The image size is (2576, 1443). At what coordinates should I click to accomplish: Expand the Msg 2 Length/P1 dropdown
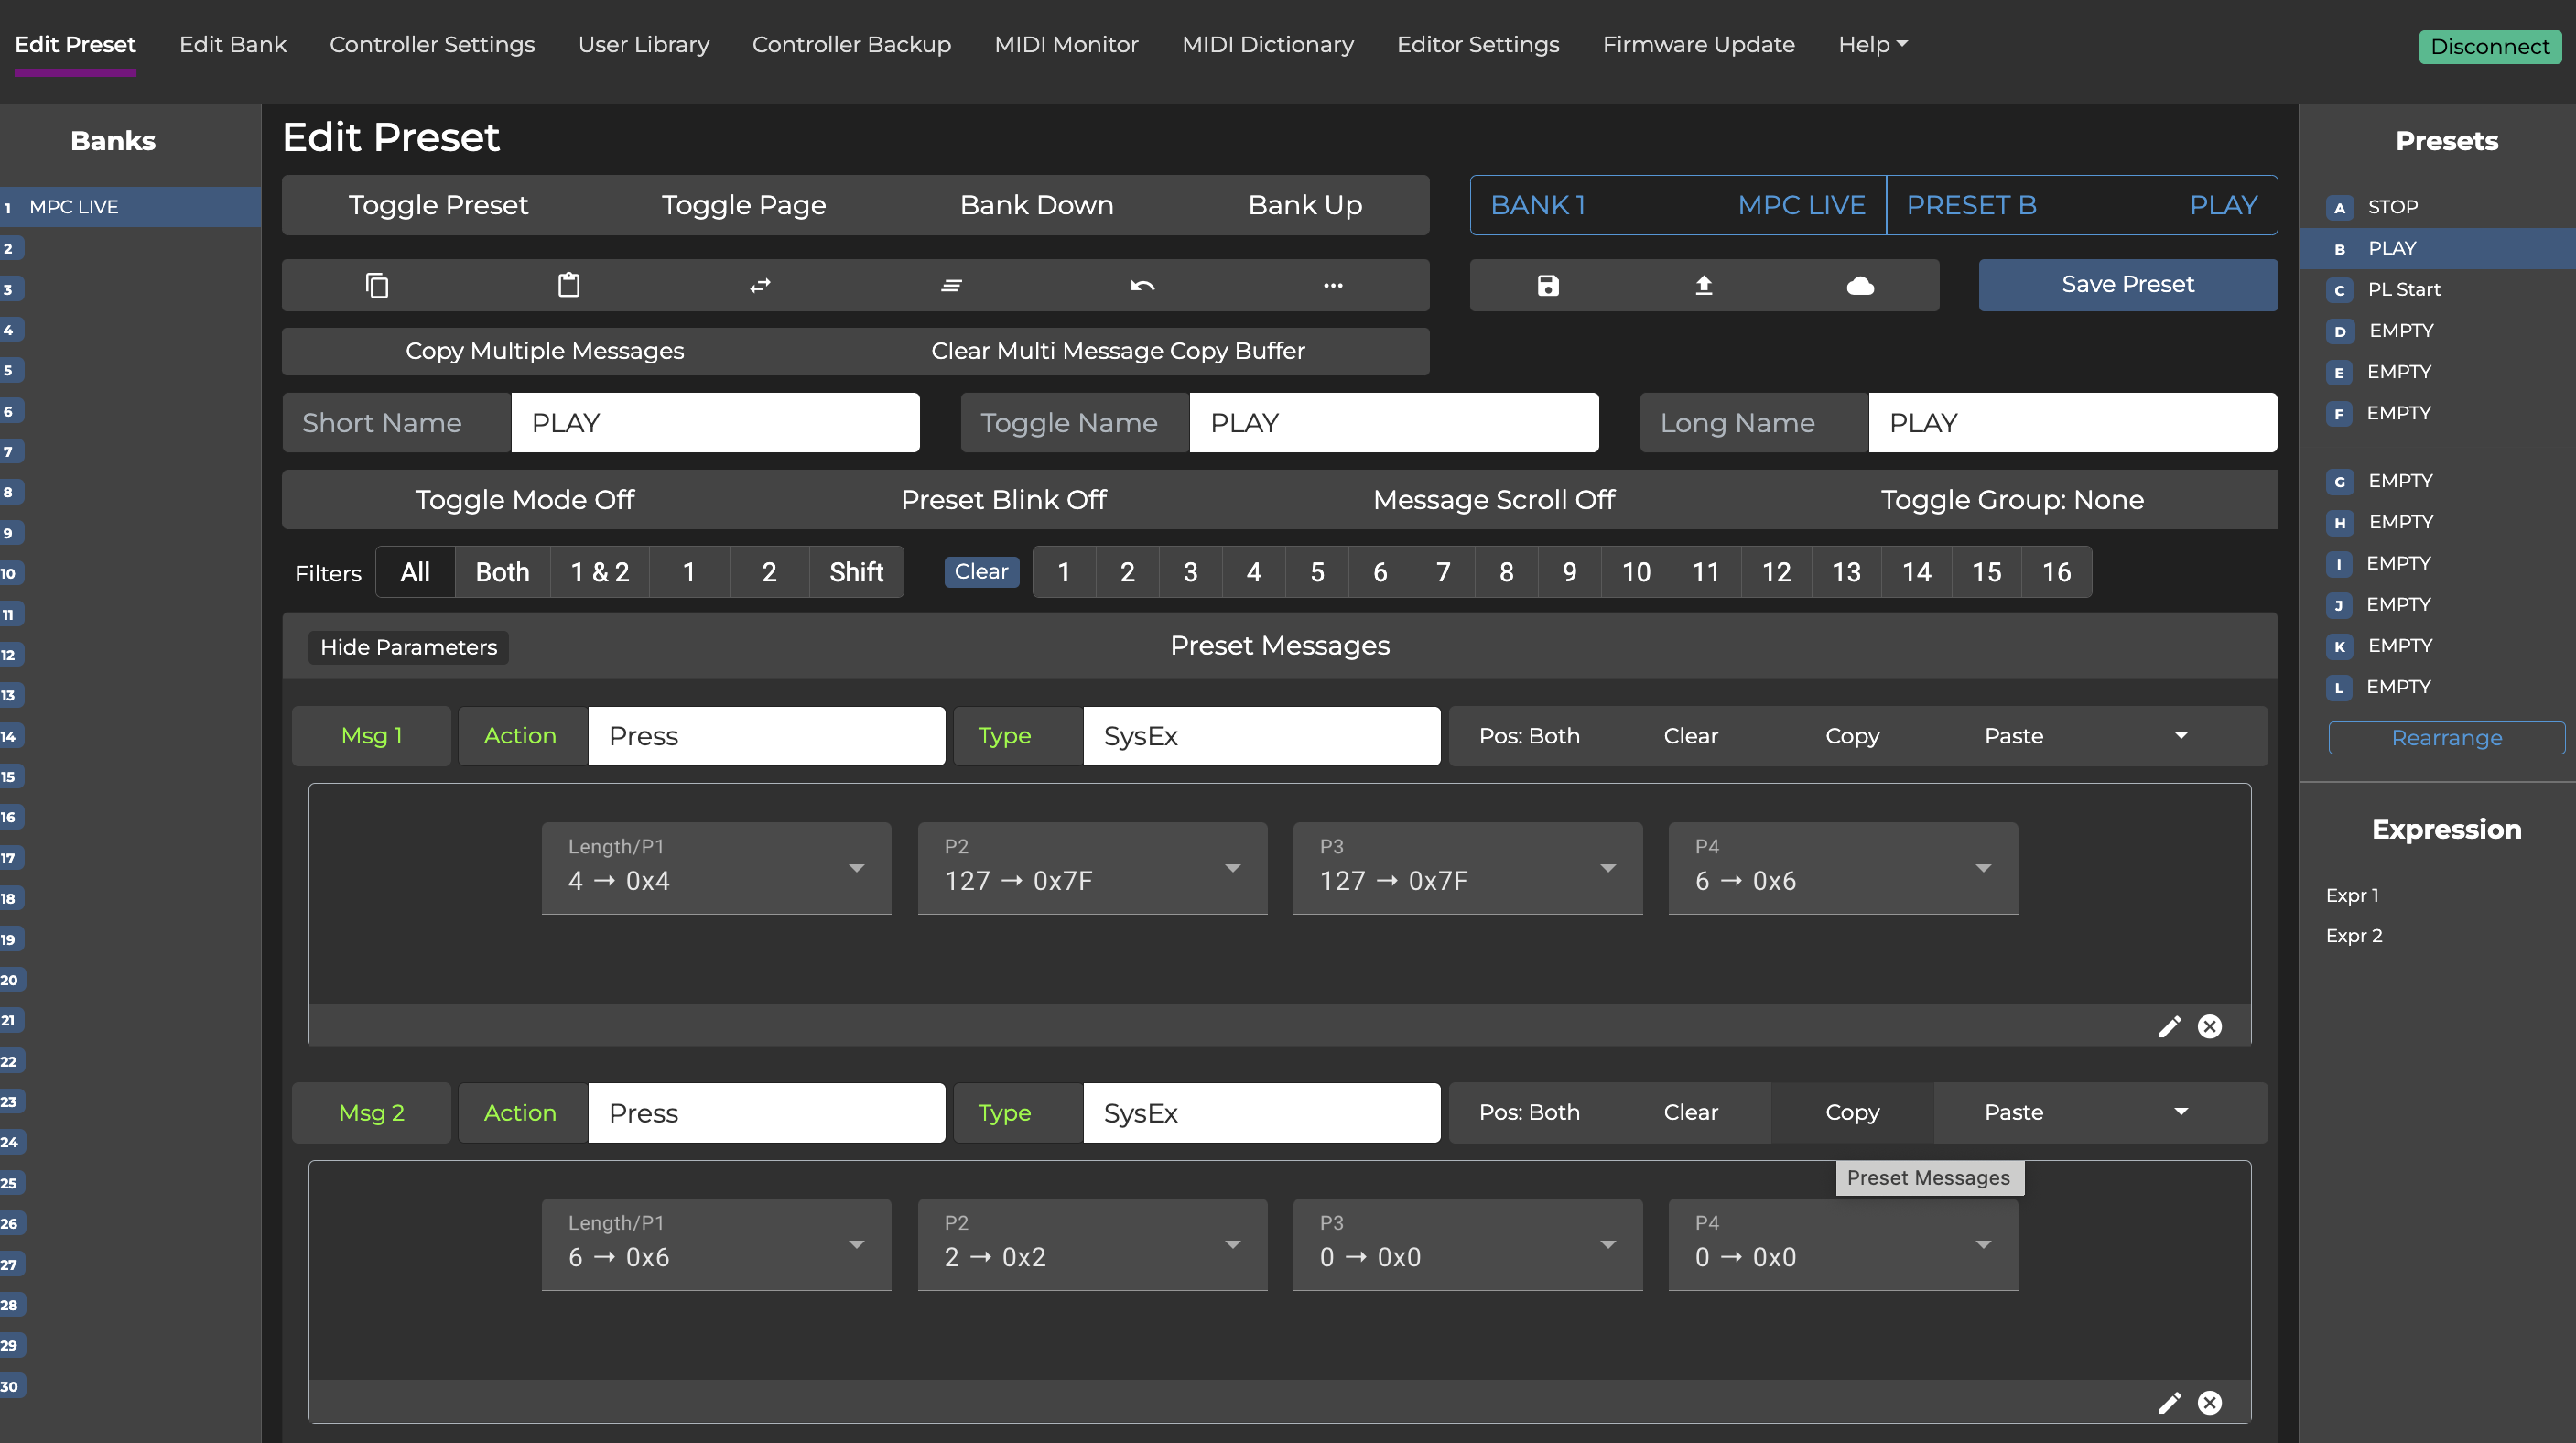tap(716, 1245)
